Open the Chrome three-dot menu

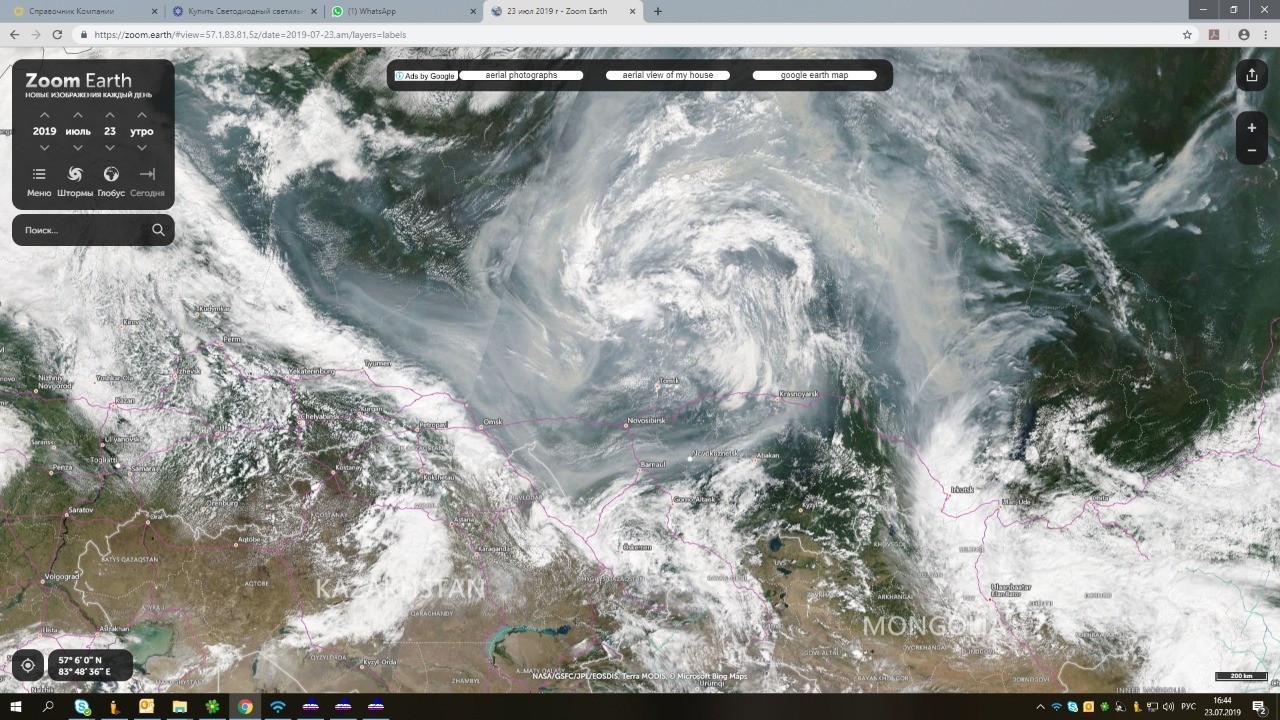pyautogui.click(x=1266, y=34)
